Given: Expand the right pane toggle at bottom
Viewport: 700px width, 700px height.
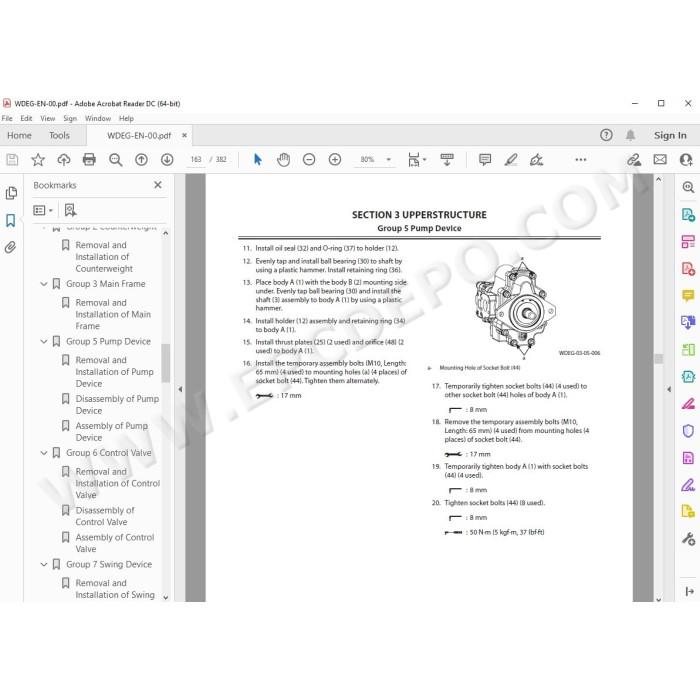Looking at the screenshot, I should pyautogui.click(x=689, y=592).
